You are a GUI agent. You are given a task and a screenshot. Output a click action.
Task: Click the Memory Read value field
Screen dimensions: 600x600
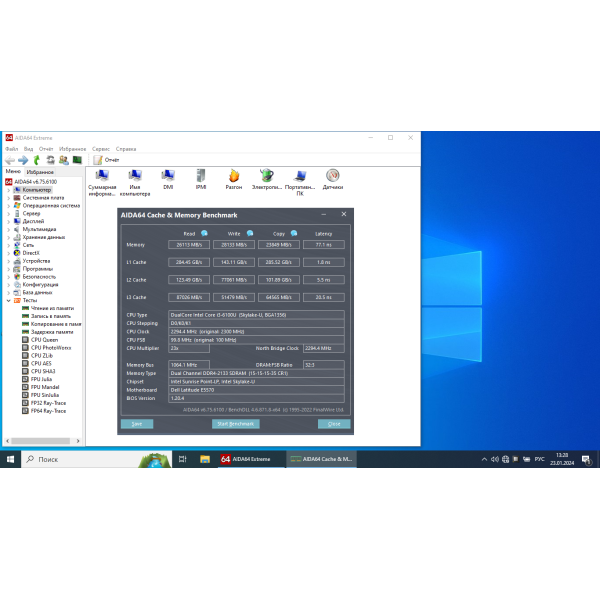[x=189, y=245]
